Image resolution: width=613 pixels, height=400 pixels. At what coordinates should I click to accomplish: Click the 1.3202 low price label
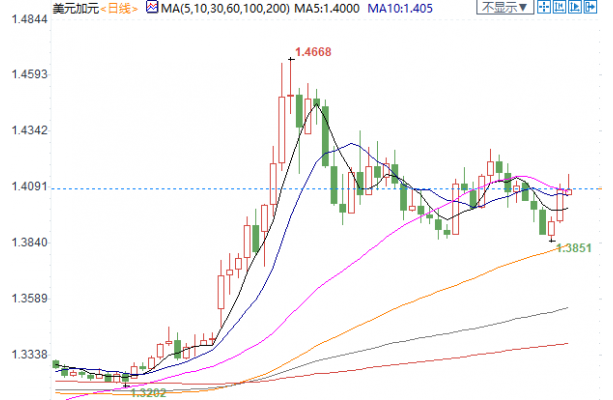pos(148,393)
